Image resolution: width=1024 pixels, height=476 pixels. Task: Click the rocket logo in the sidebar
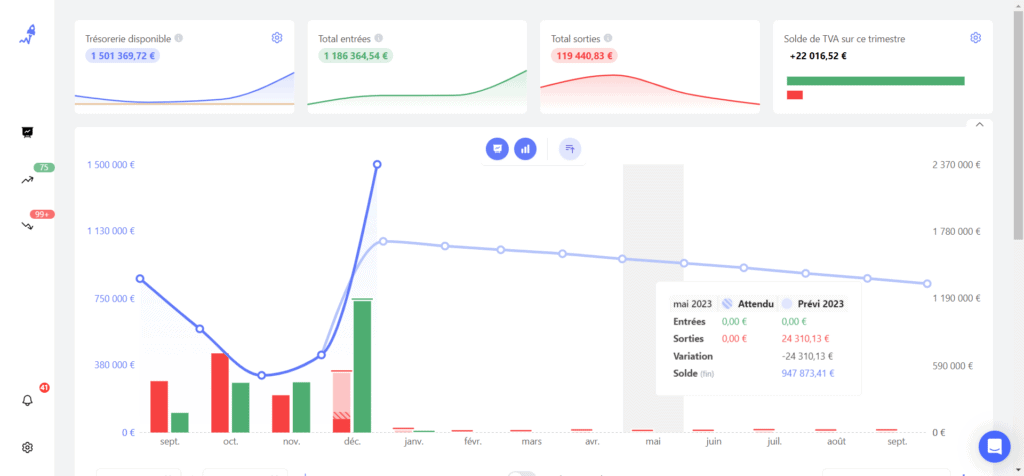pyautogui.click(x=27, y=37)
